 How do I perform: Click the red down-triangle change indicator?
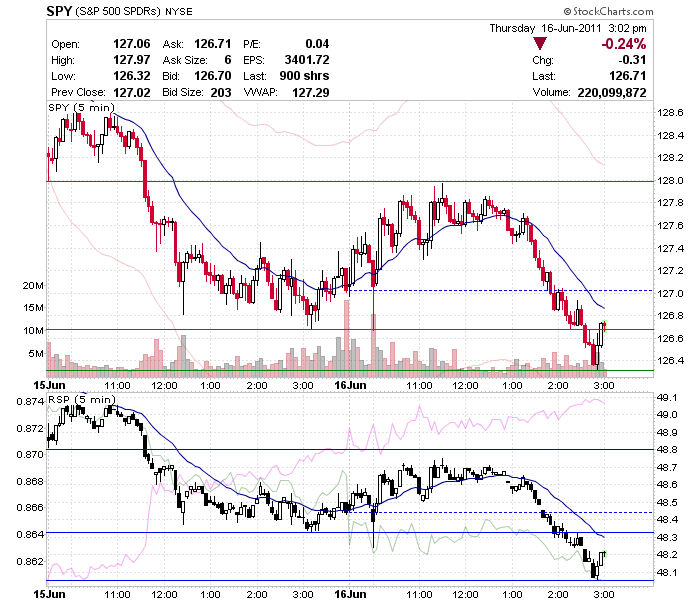click(x=540, y=43)
